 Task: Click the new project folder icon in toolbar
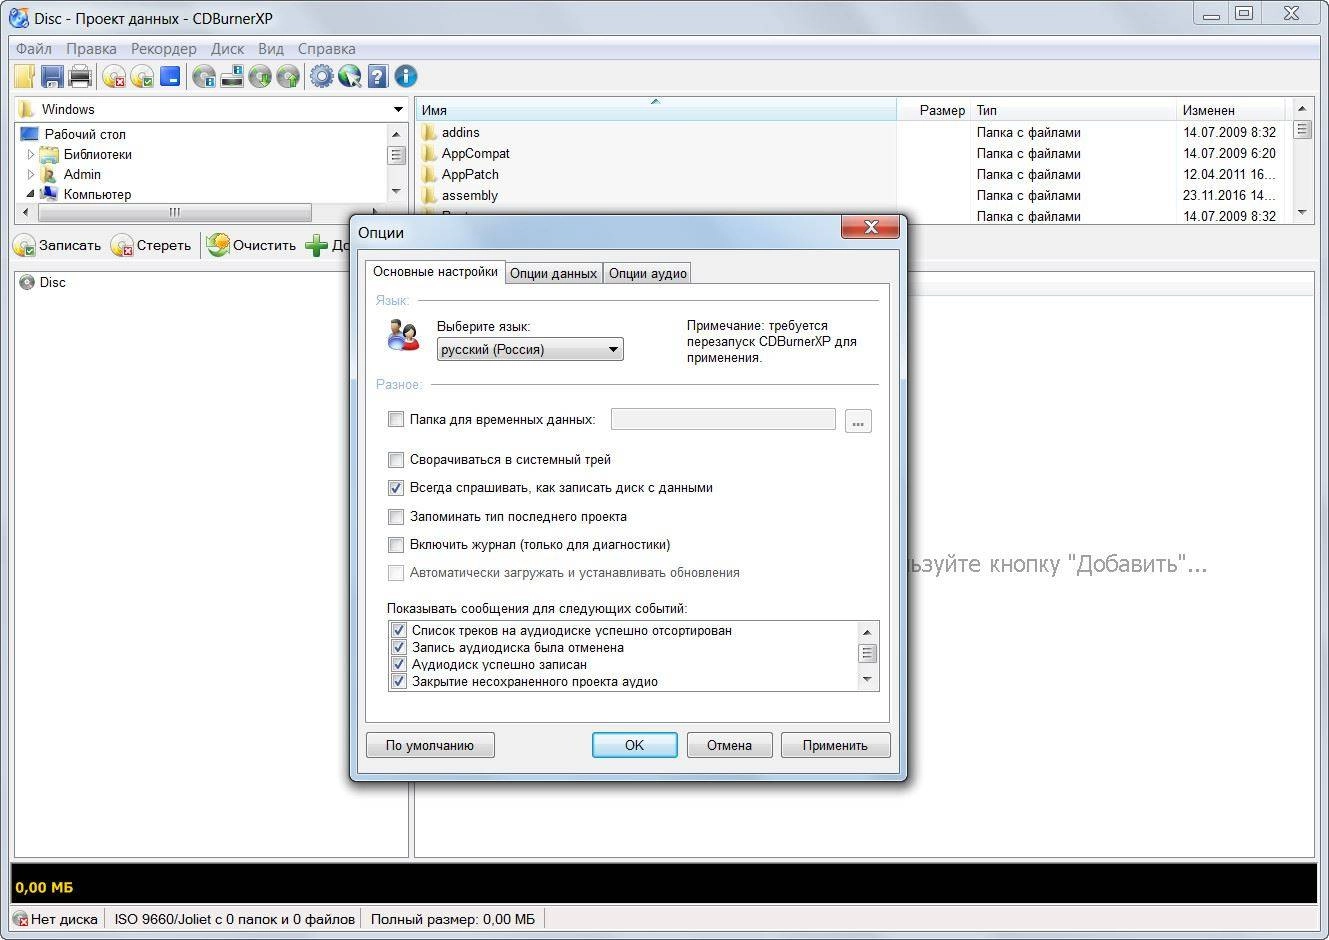(25, 76)
